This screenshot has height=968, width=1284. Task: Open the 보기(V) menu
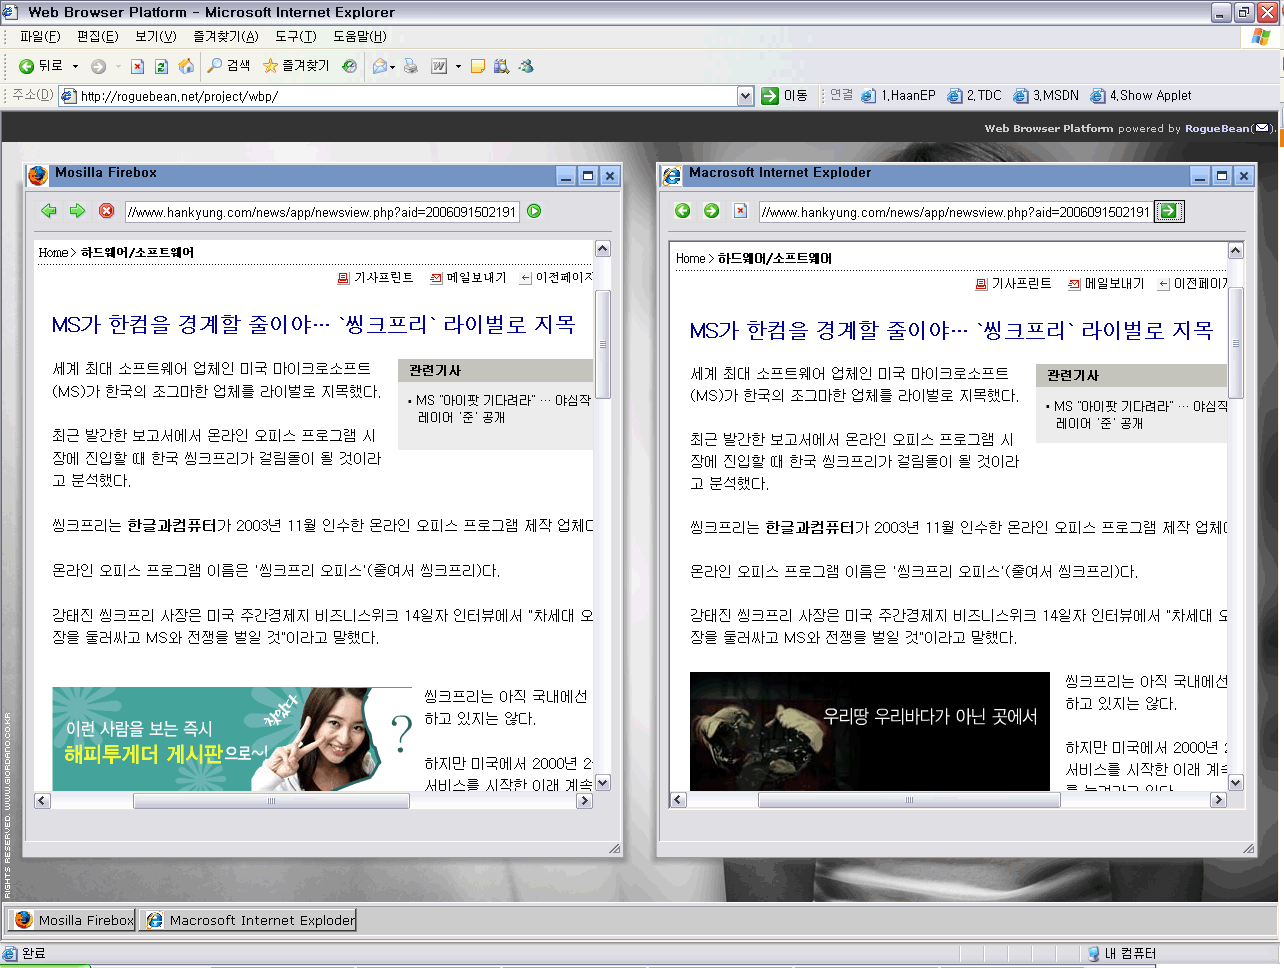click(x=155, y=36)
